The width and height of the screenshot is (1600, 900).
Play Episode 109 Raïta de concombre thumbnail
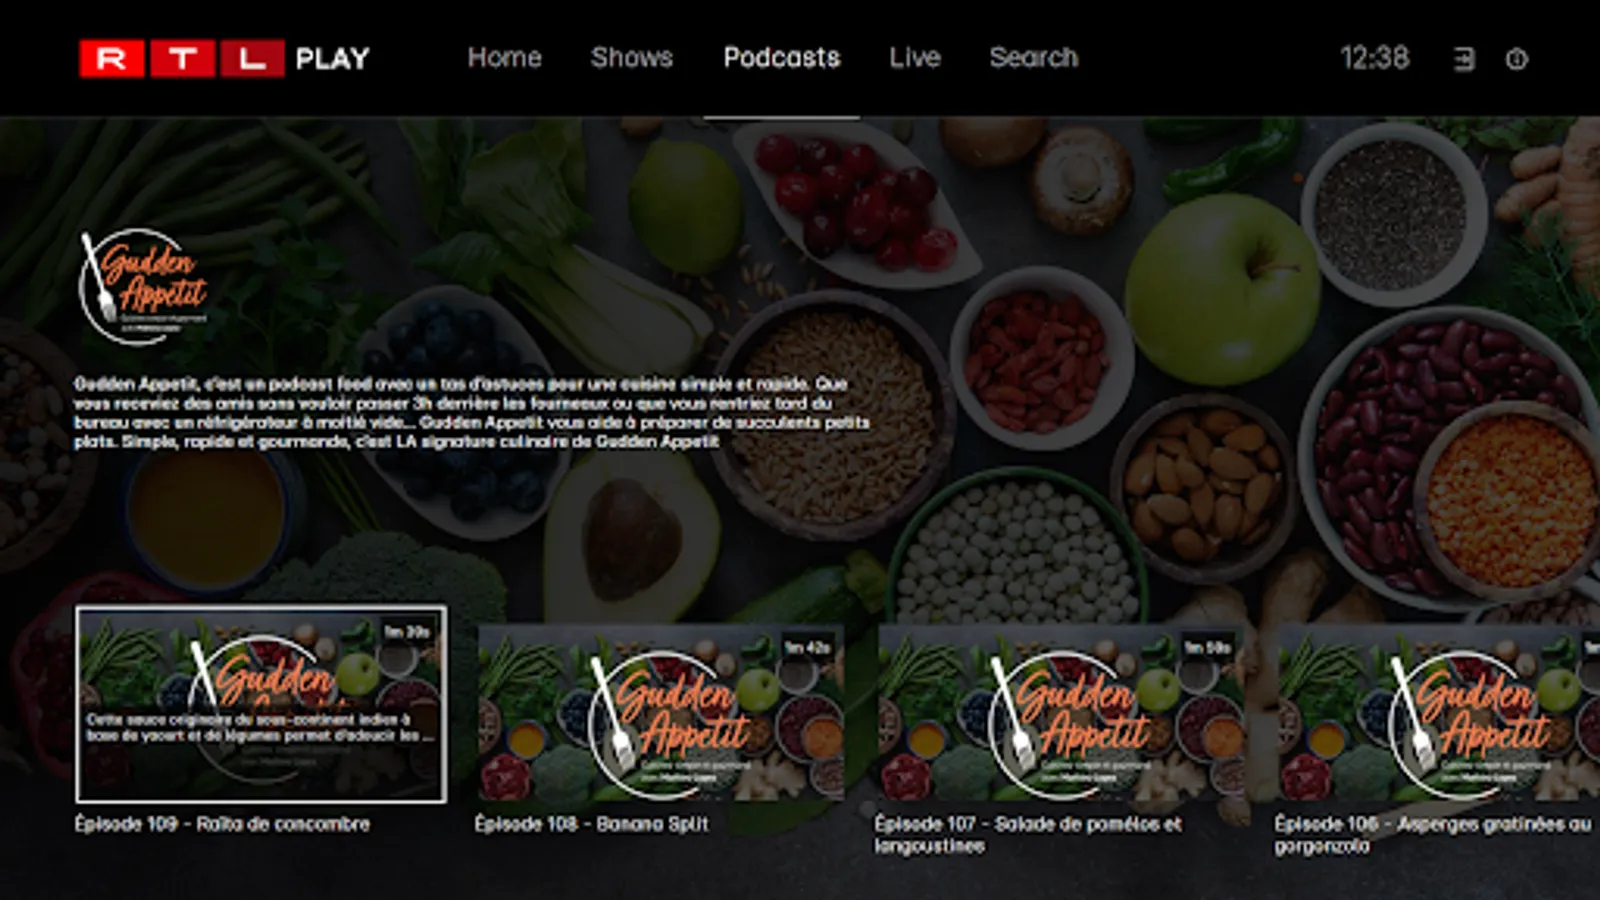(x=261, y=704)
